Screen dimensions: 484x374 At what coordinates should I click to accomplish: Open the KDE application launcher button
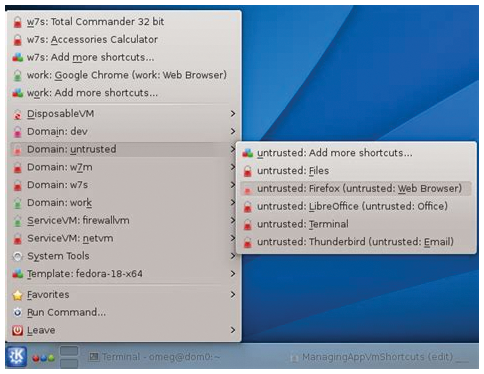[x=16, y=356]
